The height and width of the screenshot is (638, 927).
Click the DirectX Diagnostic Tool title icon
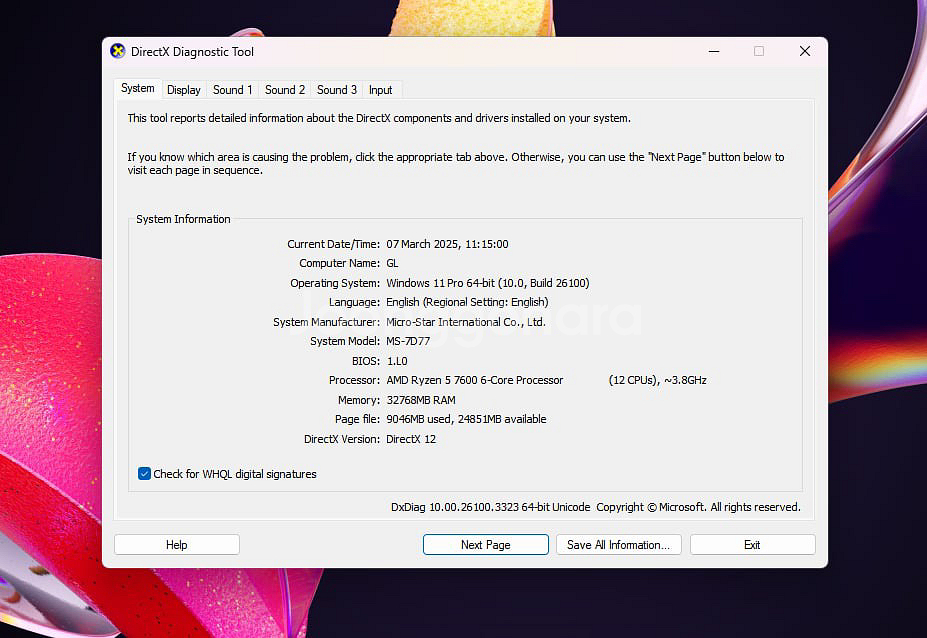118,51
